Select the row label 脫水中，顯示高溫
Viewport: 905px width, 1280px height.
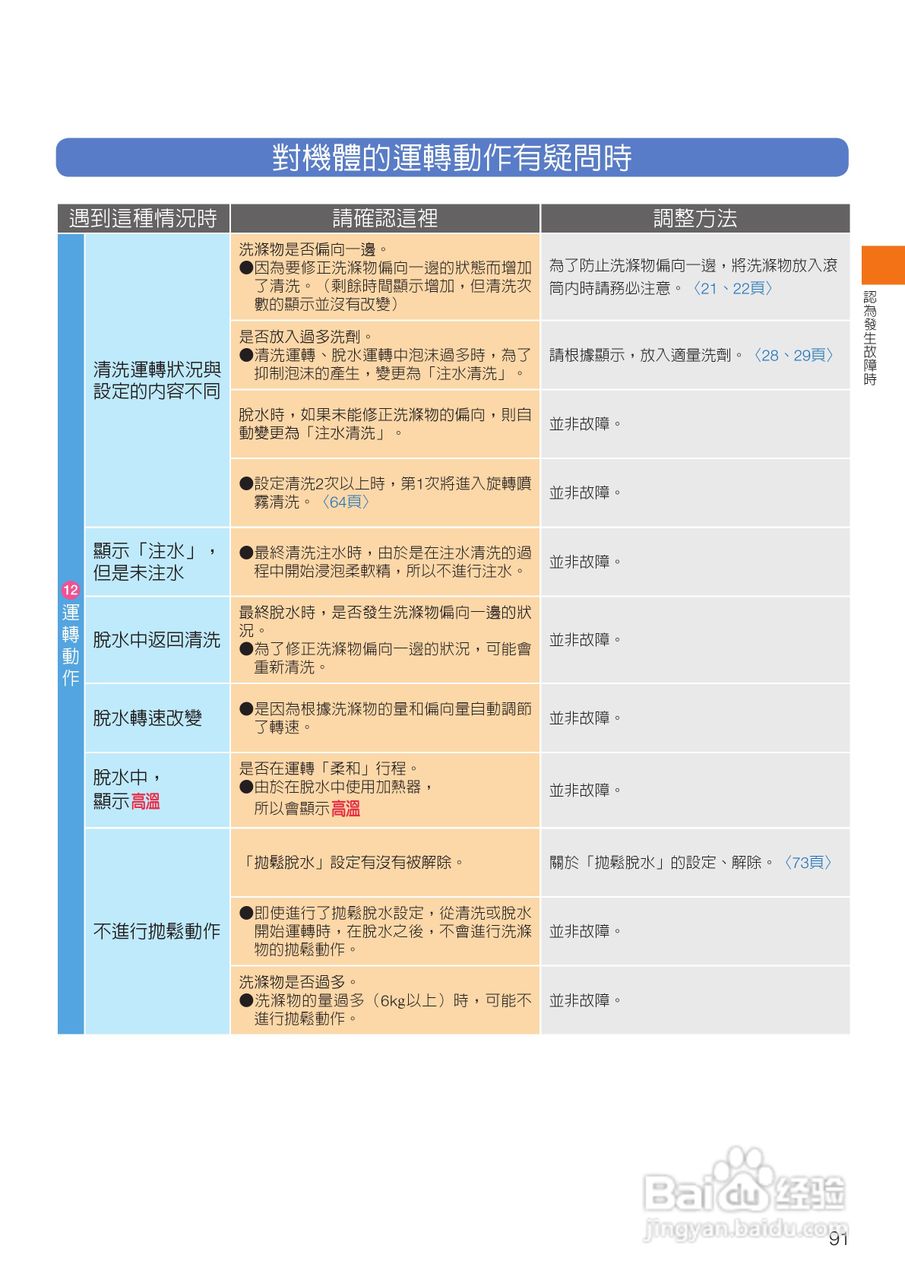coord(128,789)
